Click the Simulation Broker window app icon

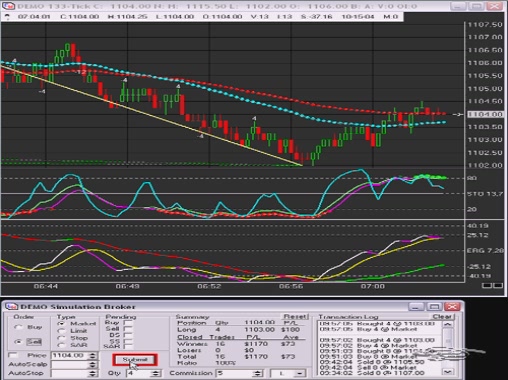coord(12,307)
